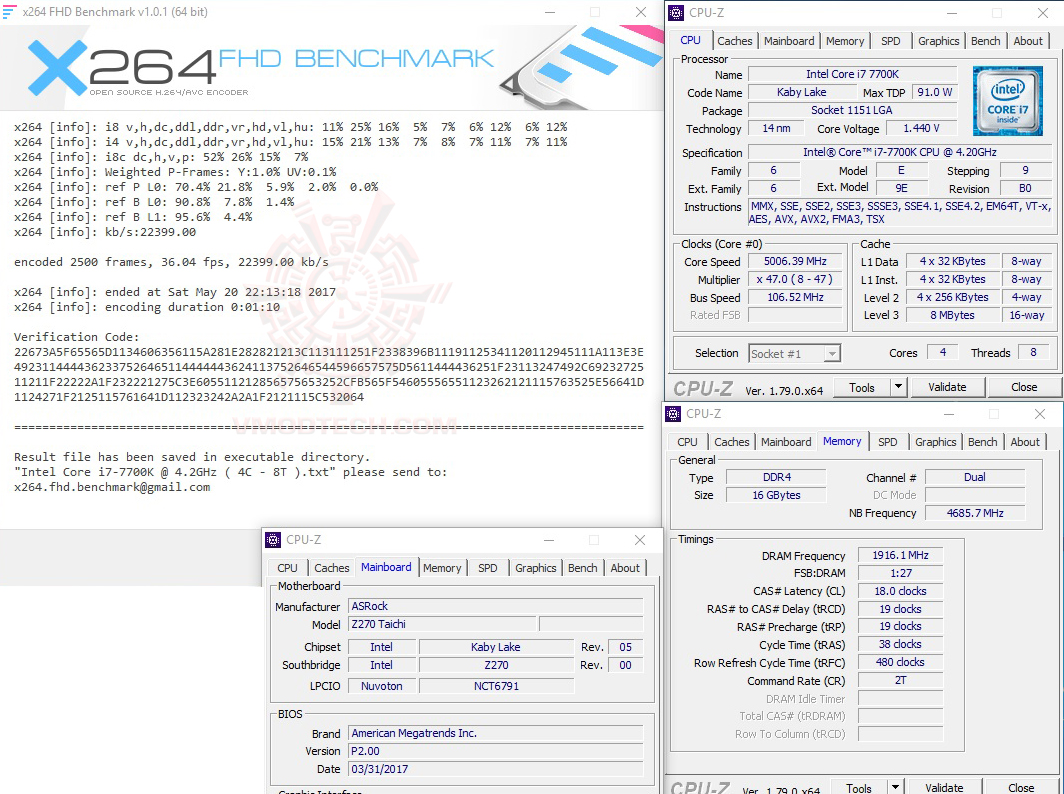Switch to the About tab in the Mainboard window
The width and height of the screenshot is (1064, 794).
point(625,567)
